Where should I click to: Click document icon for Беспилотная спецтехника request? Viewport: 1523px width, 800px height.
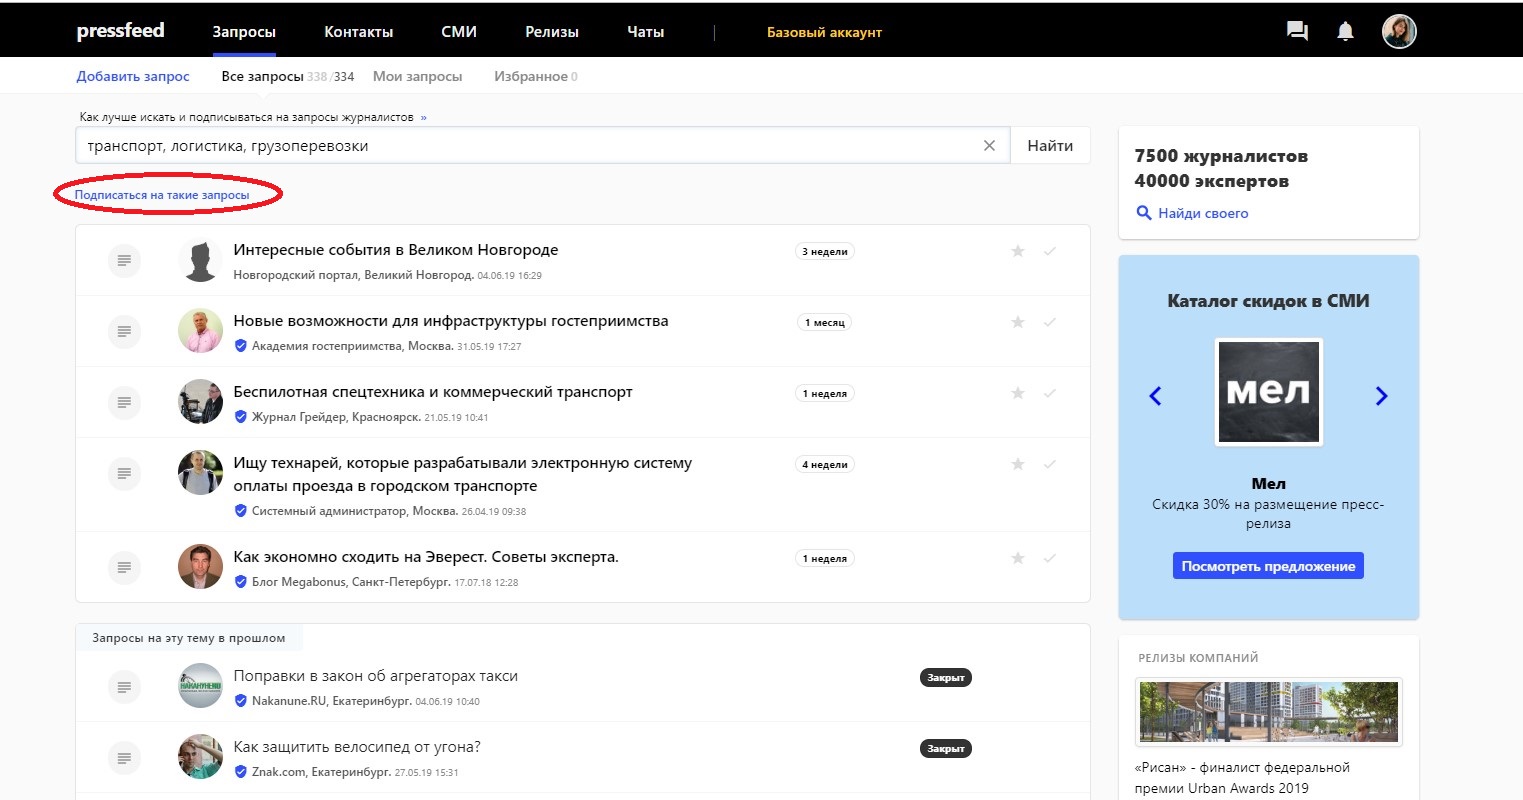click(124, 402)
